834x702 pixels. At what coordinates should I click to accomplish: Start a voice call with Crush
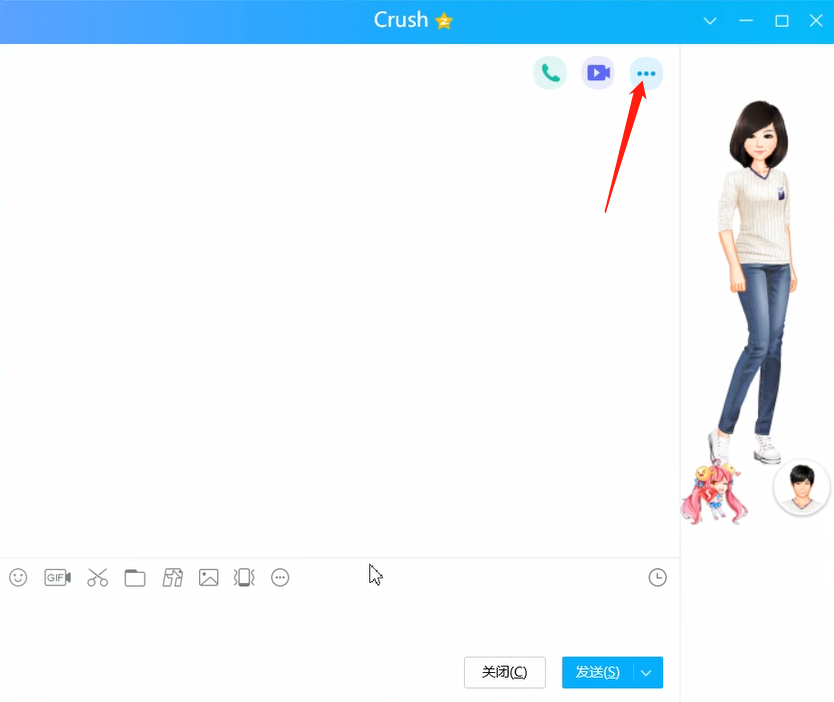[550, 73]
